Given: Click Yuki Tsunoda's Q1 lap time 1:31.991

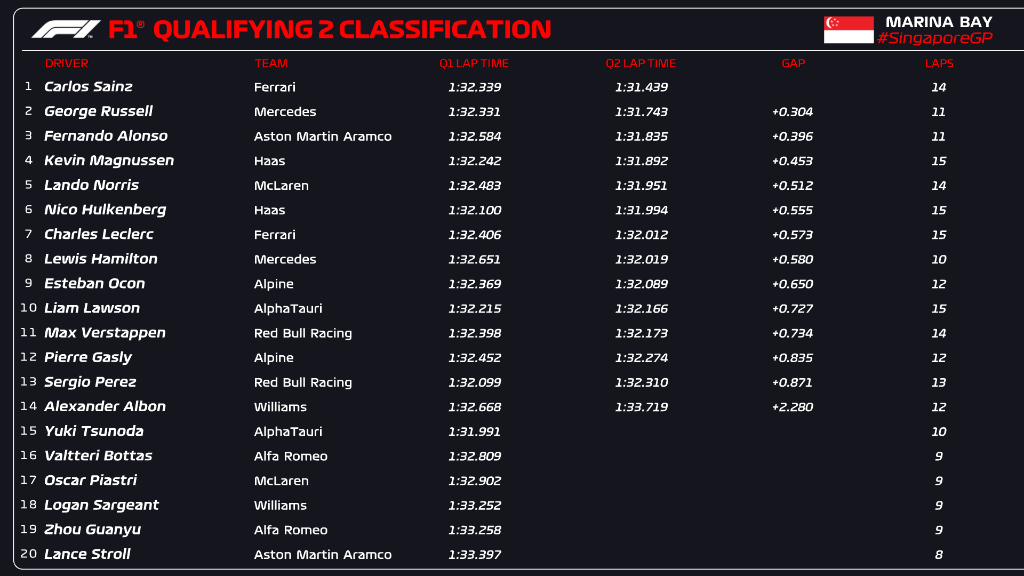Looking at the screenshot, I should pos(474,432).
